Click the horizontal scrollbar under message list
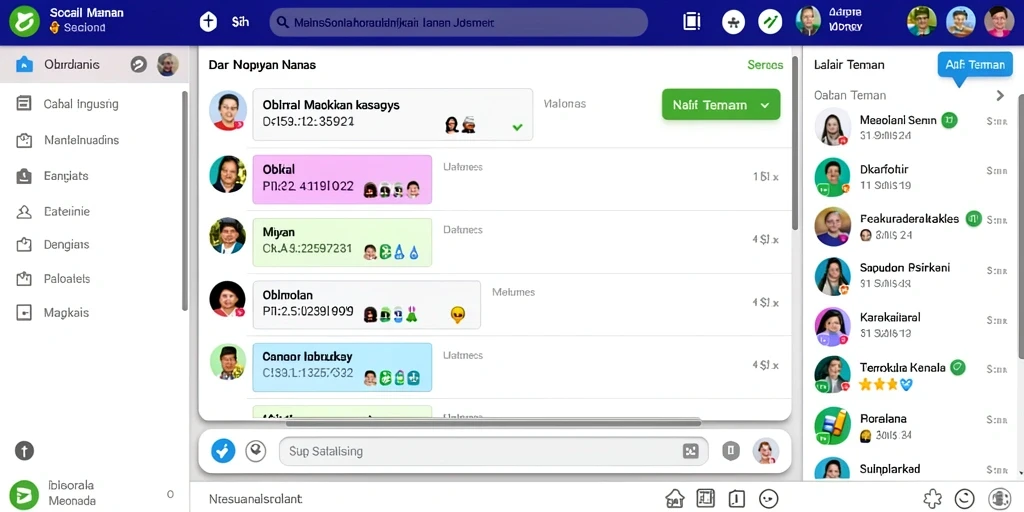Image resolution: width=1024 pixels, height=512 pixels. coord(493,423)
